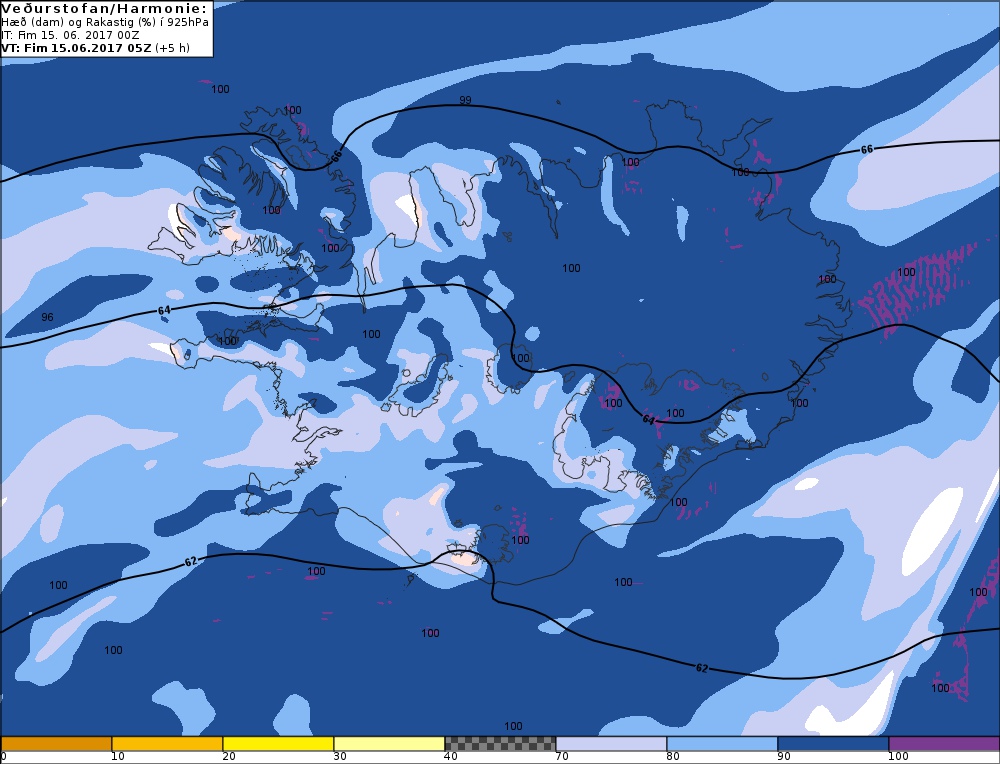Select the 'Hæð (dam) og Rakastig (%) í 925hPa' line

105,22
